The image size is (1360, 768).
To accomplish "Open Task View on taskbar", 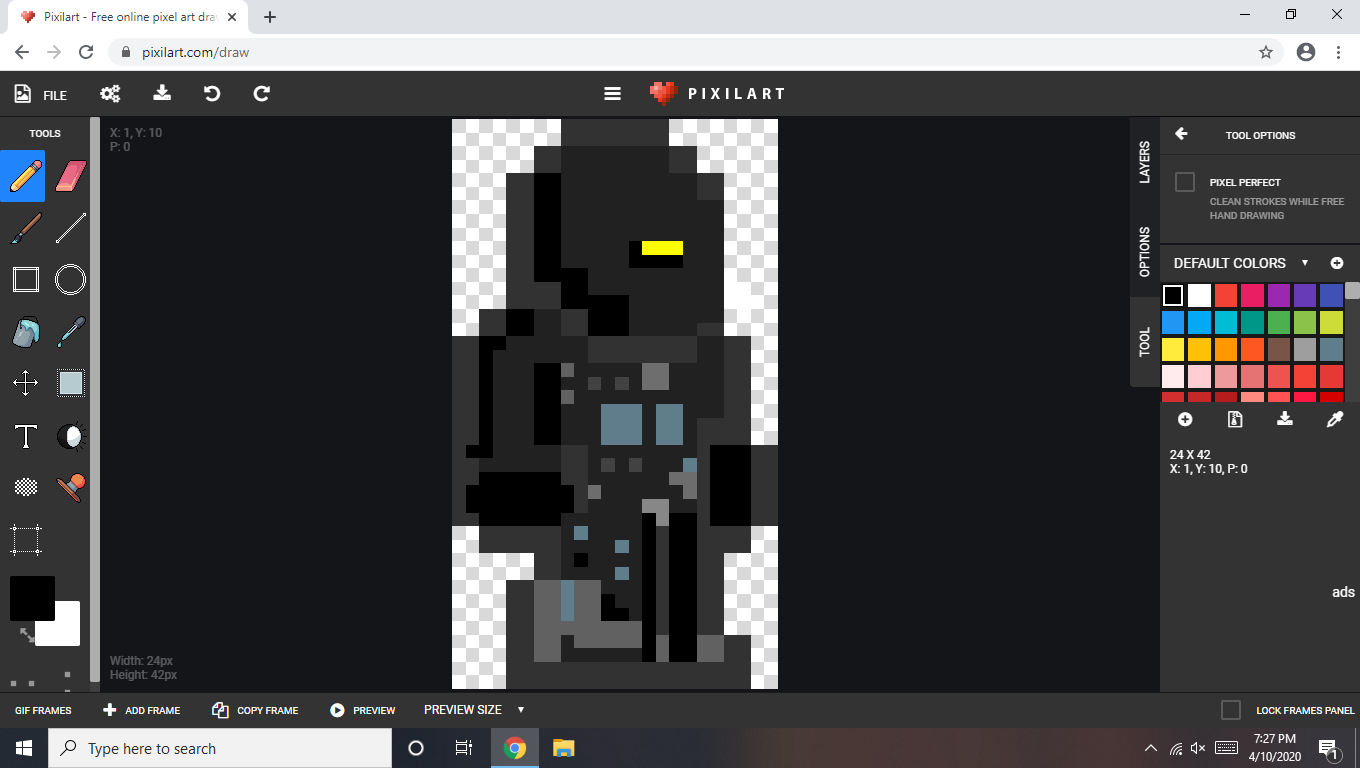I will 463,748.
